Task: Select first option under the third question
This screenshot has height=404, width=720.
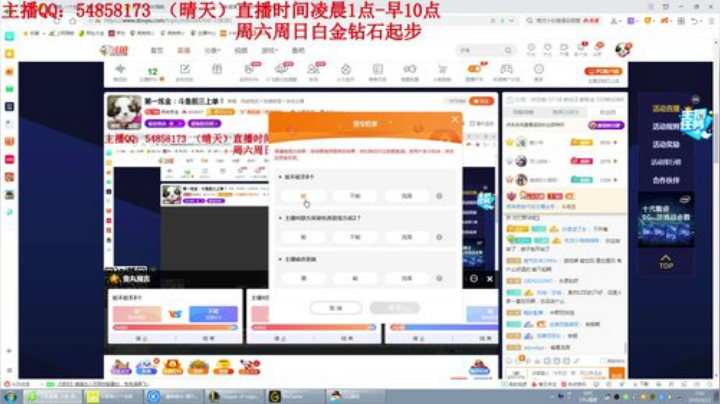Action: (x=304, y=278)
